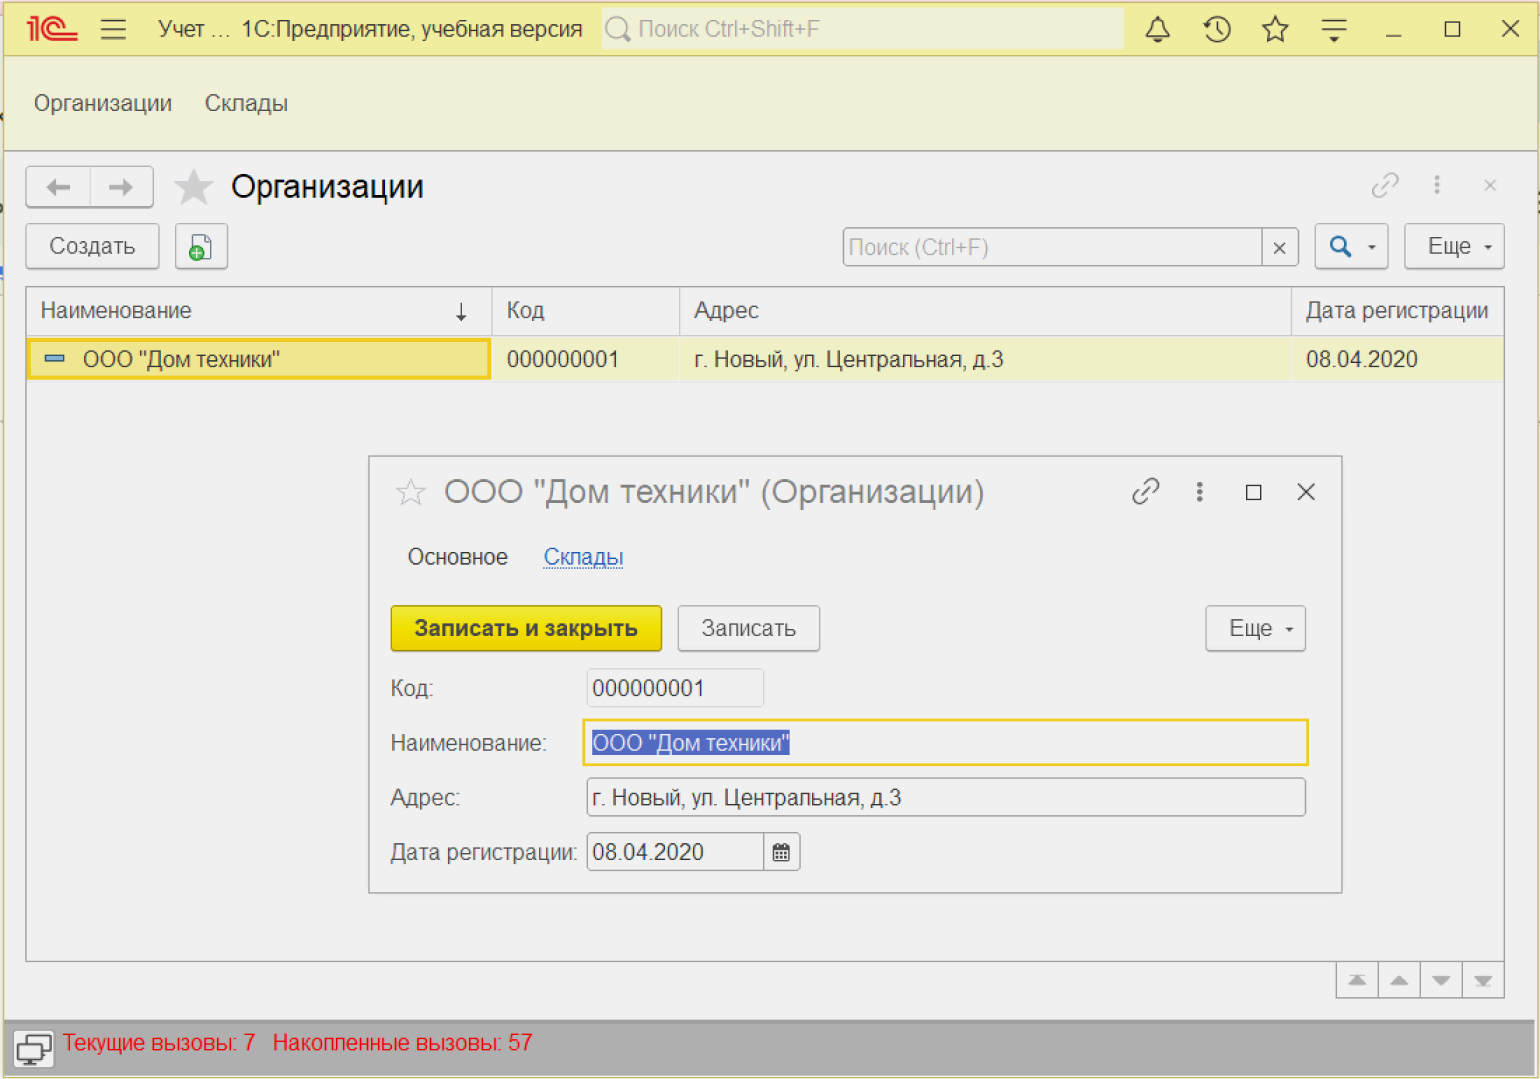Expand the list's Еще dropdown
1540x1079 pixels.
click(1453, 247)
